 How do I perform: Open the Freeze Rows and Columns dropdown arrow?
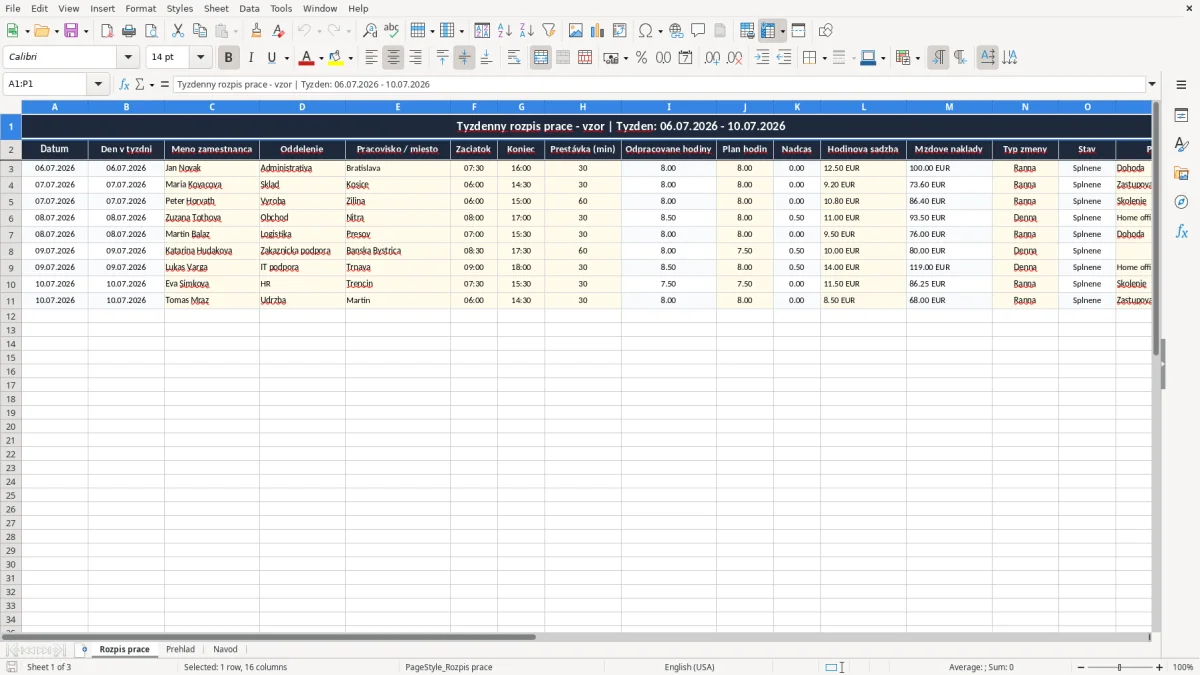click(783, 31)
